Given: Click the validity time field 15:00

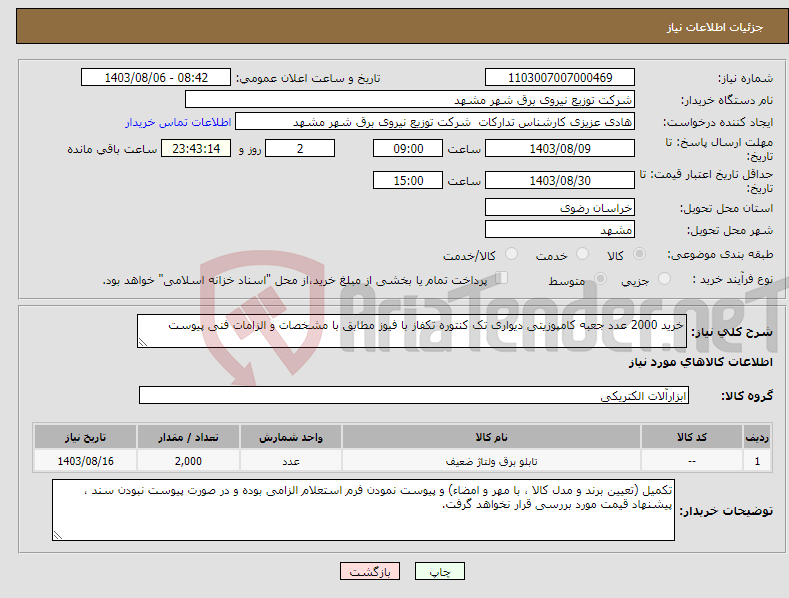Looking at the screenshot, I should 408,180.
